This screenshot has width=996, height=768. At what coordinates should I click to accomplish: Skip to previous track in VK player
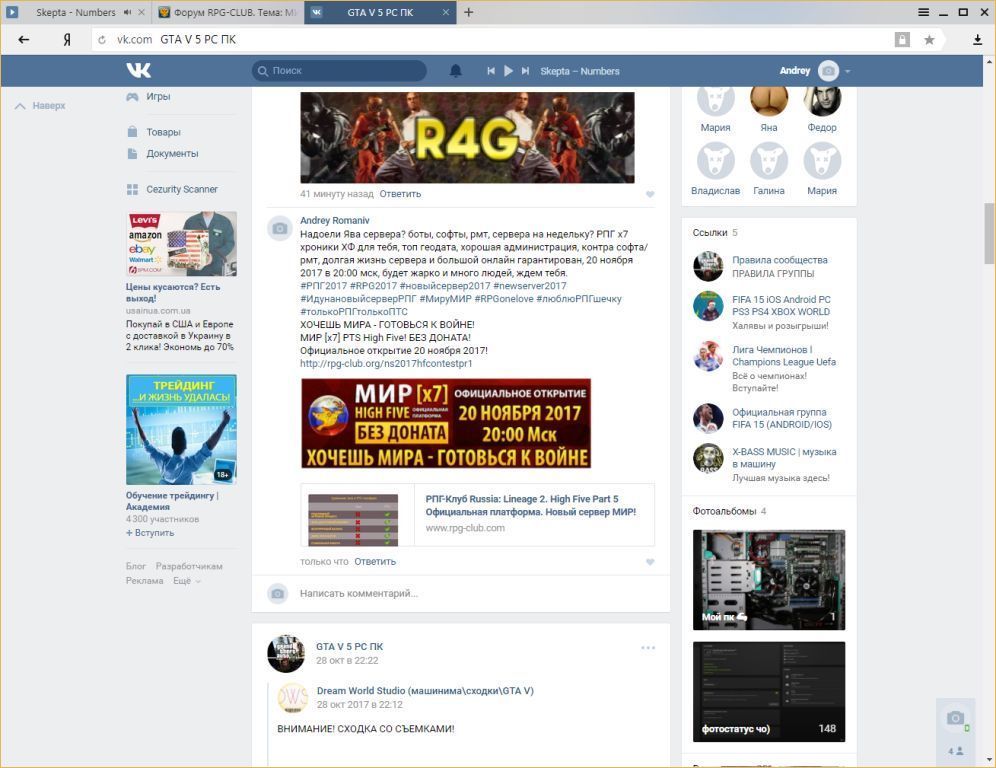pos(491,71)
